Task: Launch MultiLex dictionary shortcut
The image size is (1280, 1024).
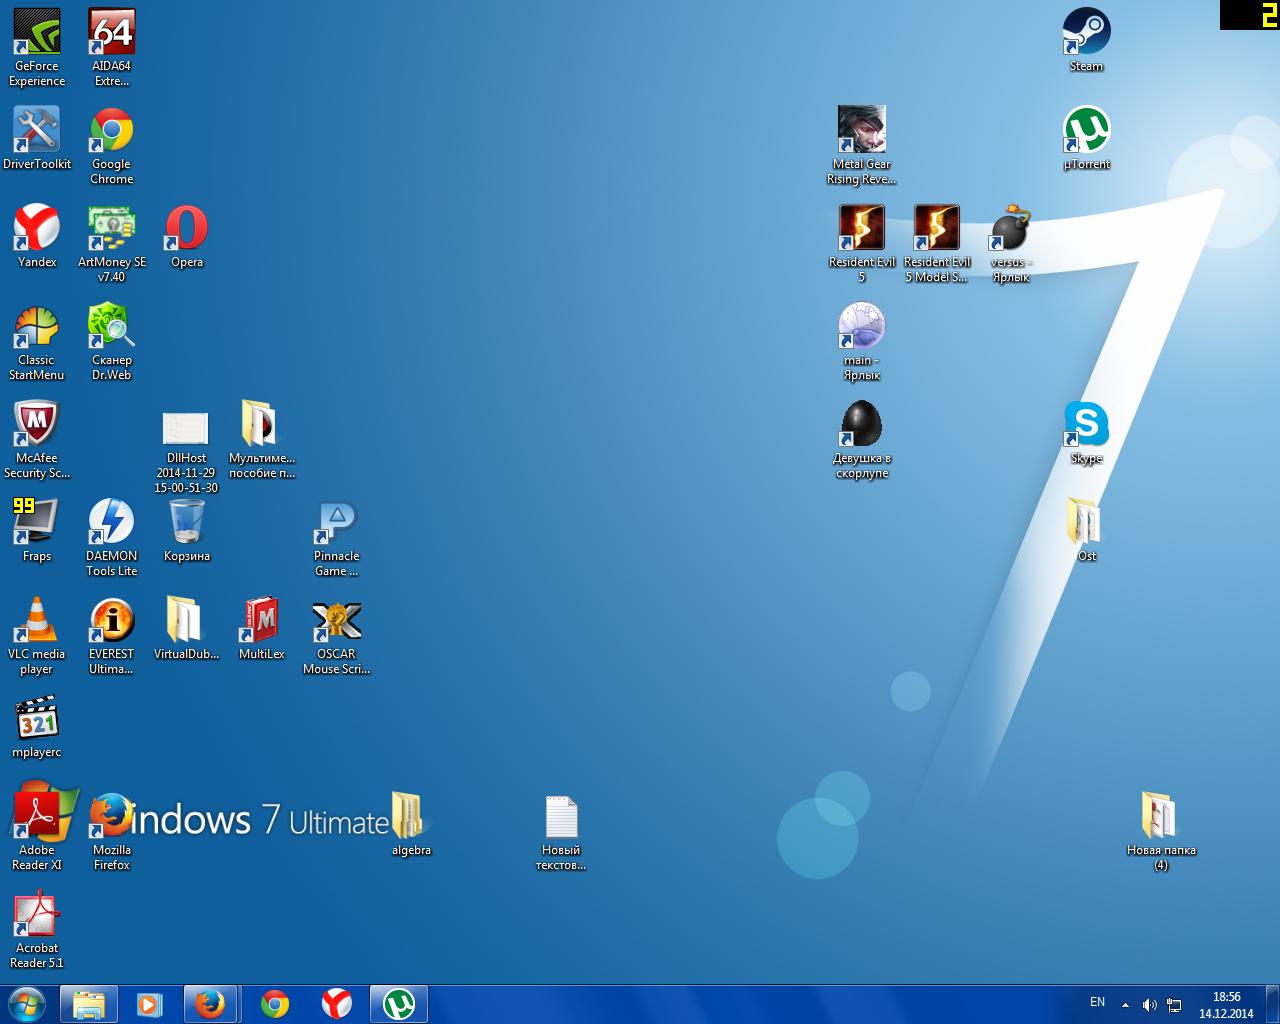Action: coord(262,628)
